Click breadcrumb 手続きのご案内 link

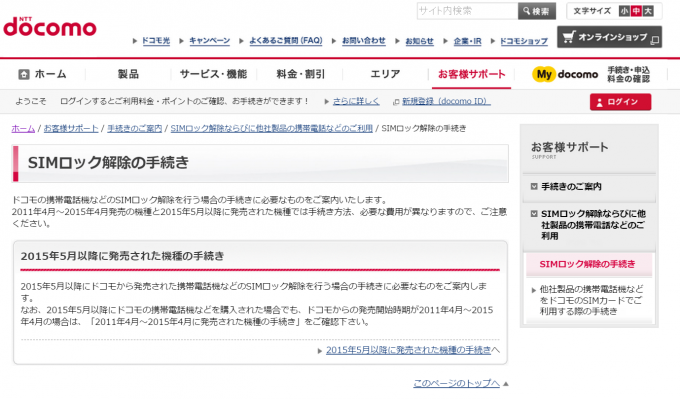tap(134, 128)
